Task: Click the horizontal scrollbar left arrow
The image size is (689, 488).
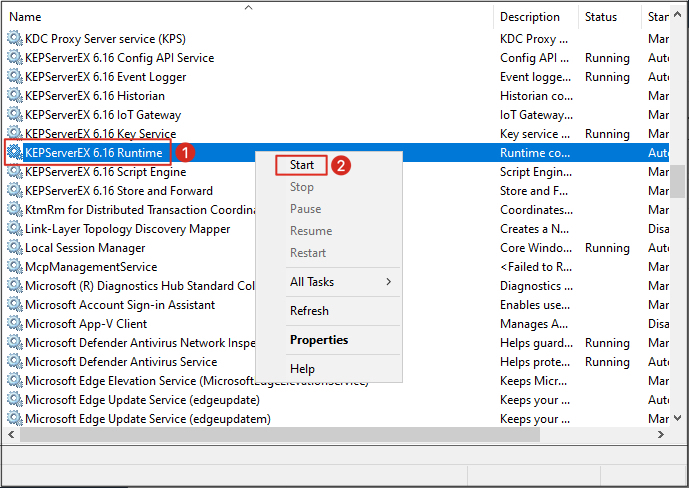Action: (x=11, y=434)
